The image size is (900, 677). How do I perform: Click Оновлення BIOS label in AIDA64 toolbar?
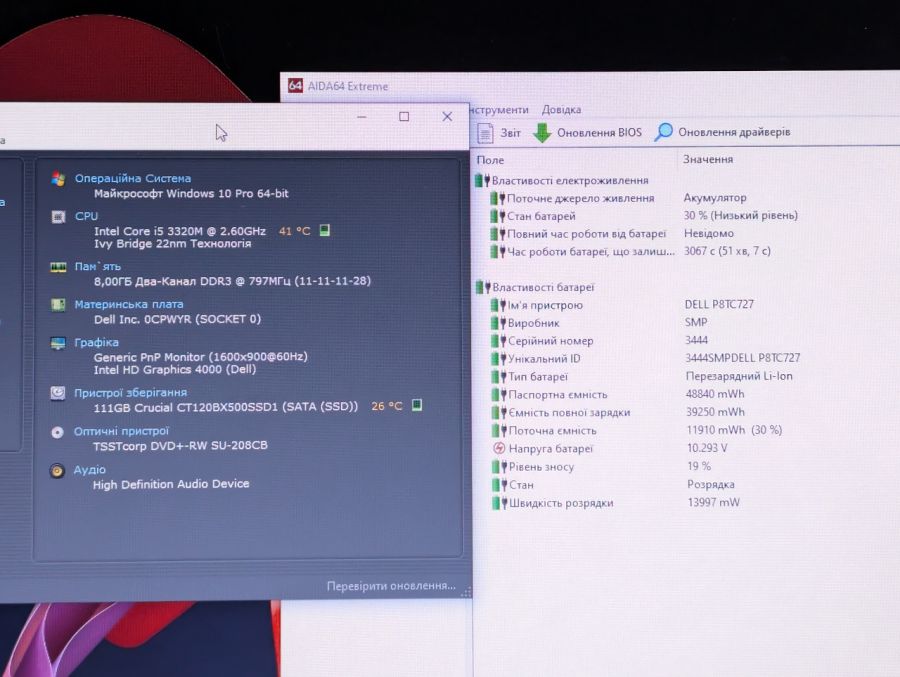[599, 133]
